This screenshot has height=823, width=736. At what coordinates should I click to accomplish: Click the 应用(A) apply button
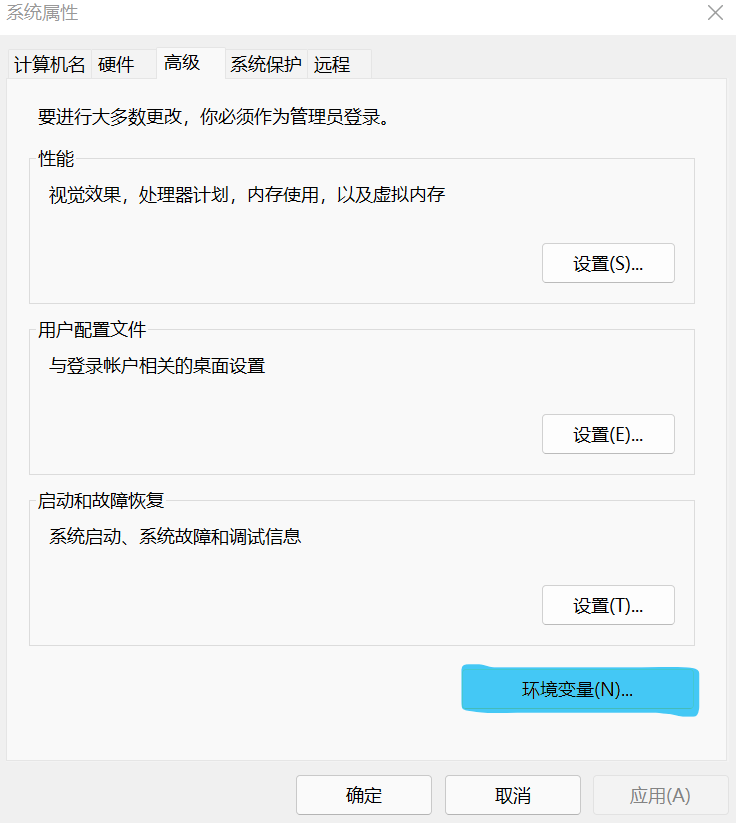[x=660, y=796]
